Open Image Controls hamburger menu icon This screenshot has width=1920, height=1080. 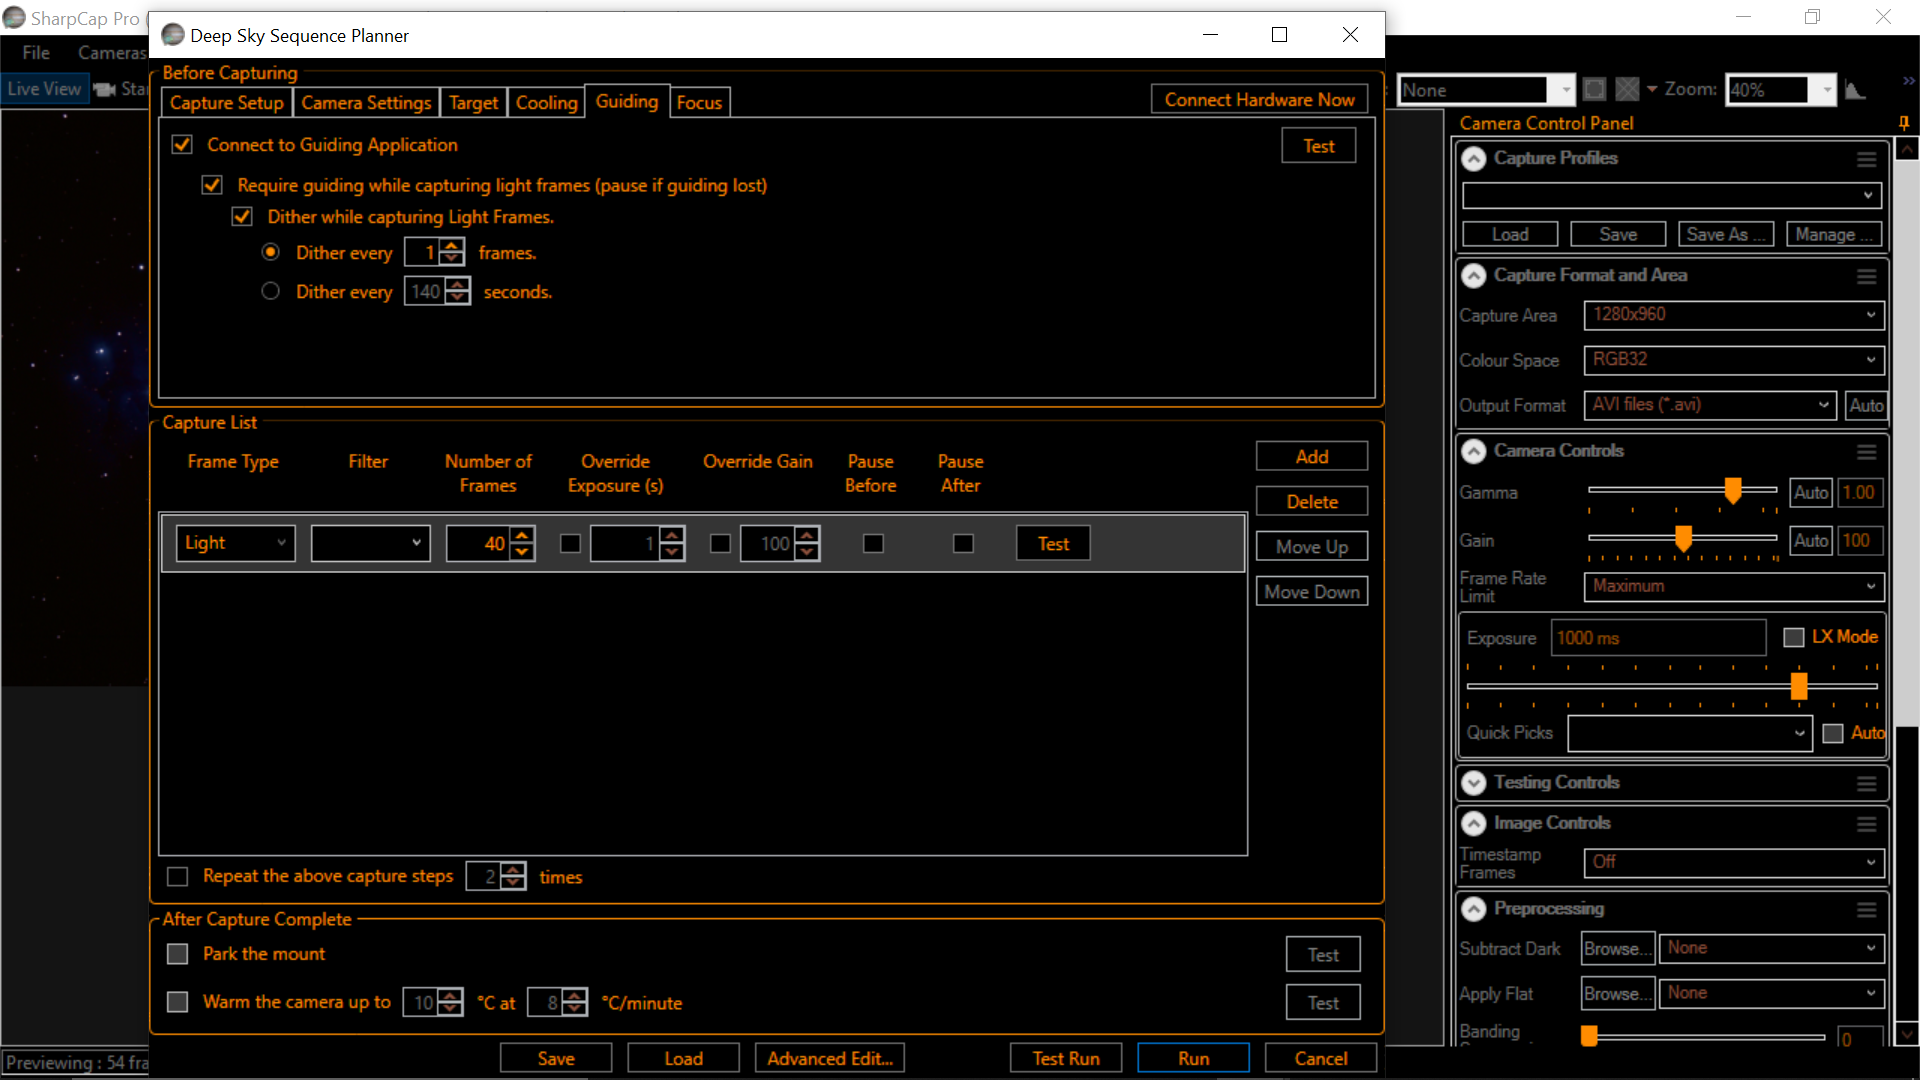pos(1866,824)
